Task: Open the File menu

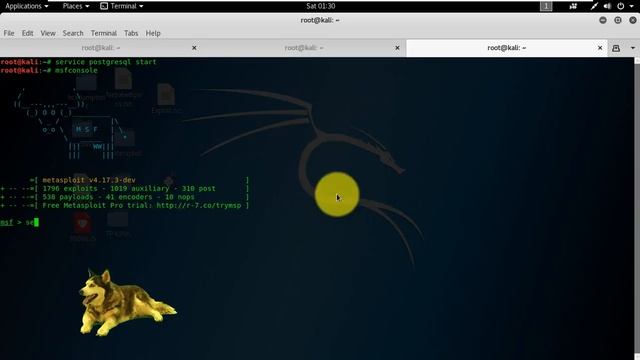Action: click(9, 33)
